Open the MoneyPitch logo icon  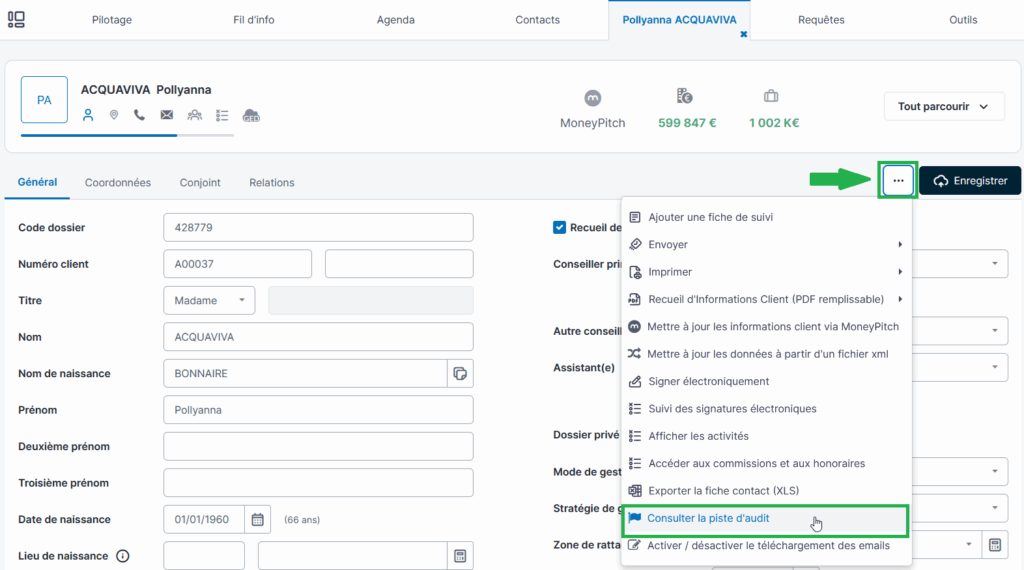click(592, 98)
